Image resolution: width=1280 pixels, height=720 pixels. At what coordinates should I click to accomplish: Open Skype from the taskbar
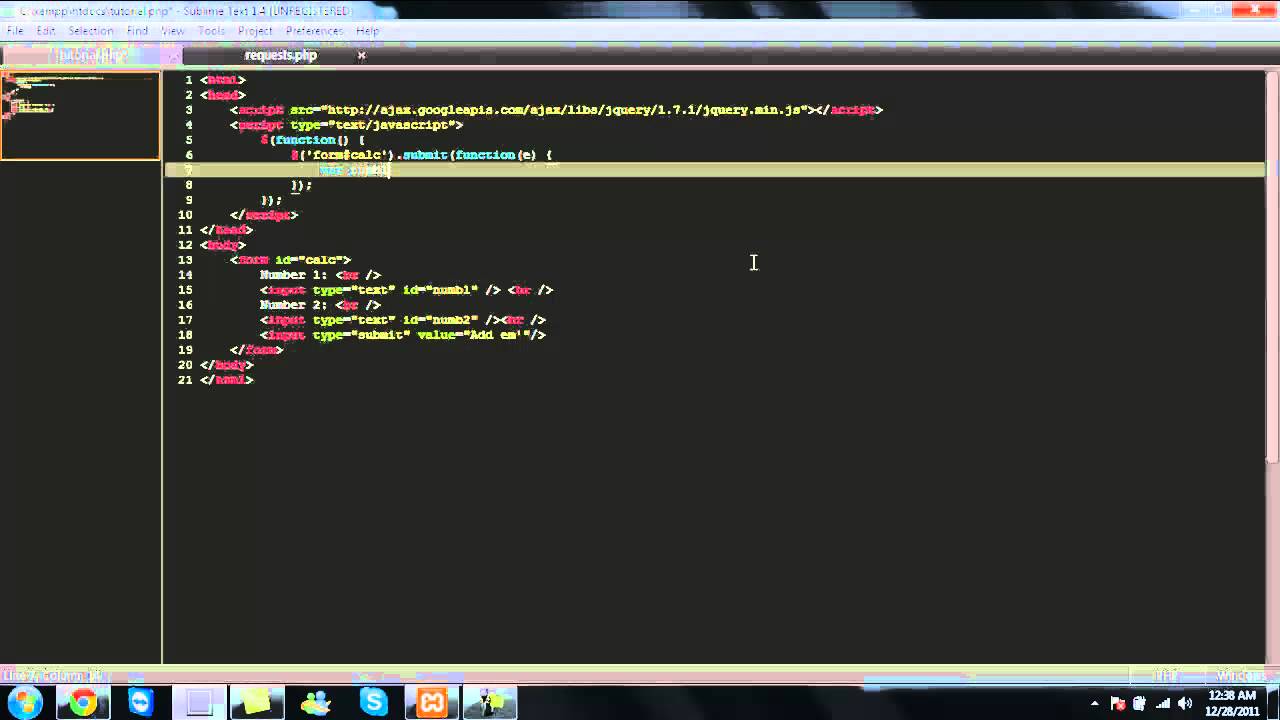[373, 702]
